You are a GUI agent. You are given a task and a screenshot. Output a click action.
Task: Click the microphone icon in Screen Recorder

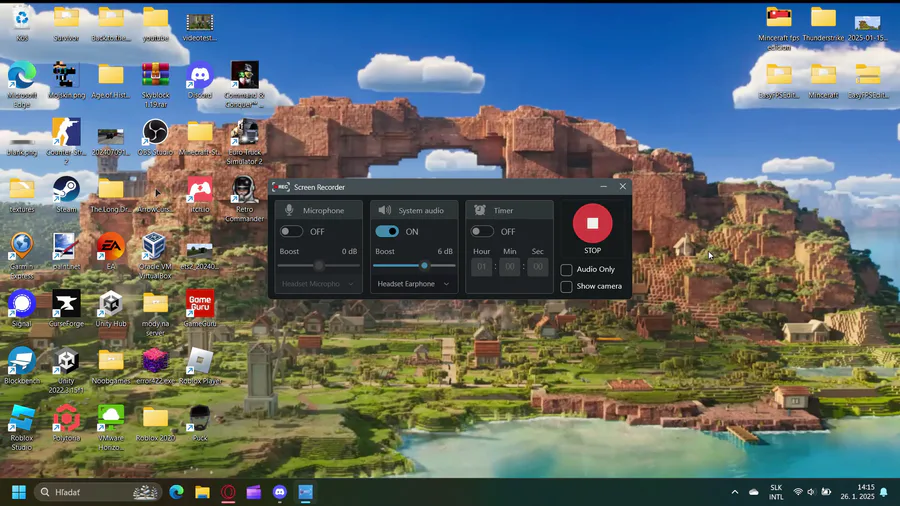pyautogui.click(x=289, y=211)
